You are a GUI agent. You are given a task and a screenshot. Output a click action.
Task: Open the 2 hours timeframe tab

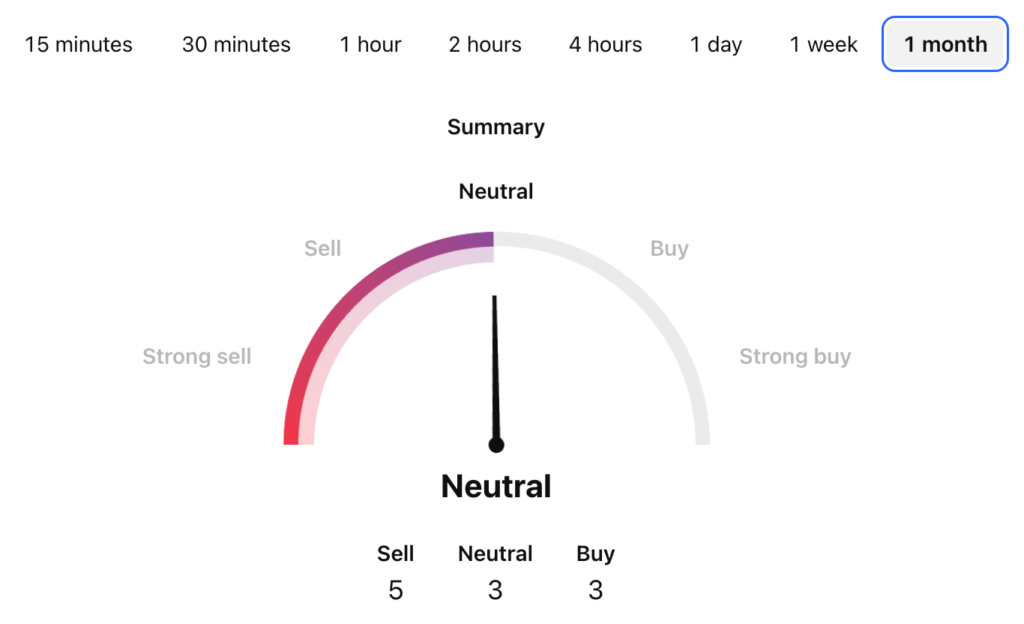point(485,45)
